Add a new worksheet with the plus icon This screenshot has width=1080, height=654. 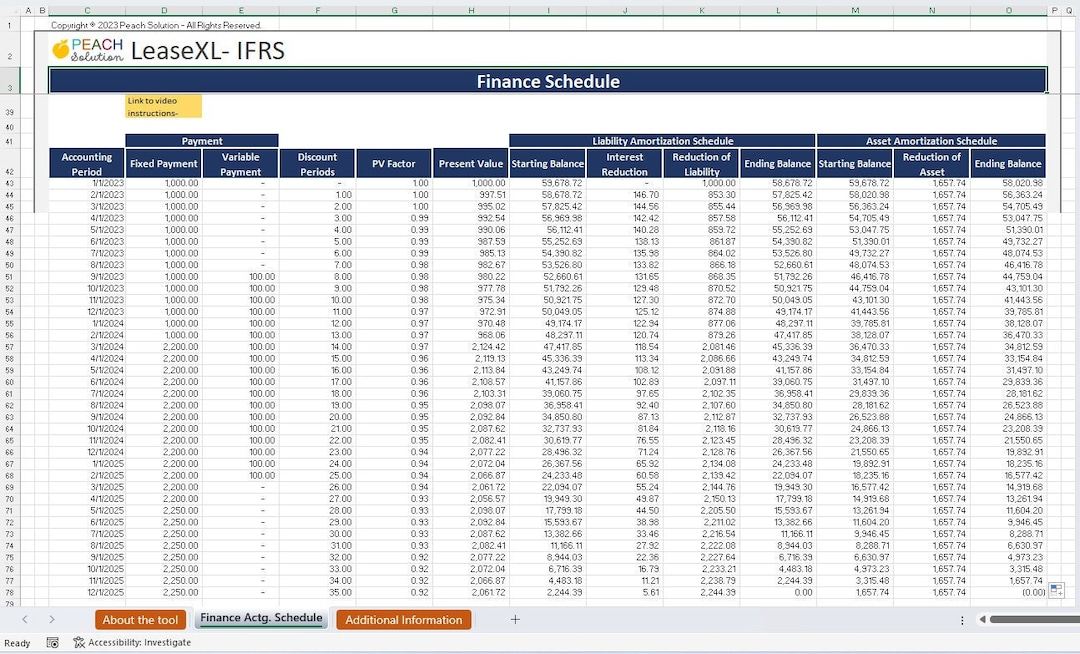tap(515, 620)
